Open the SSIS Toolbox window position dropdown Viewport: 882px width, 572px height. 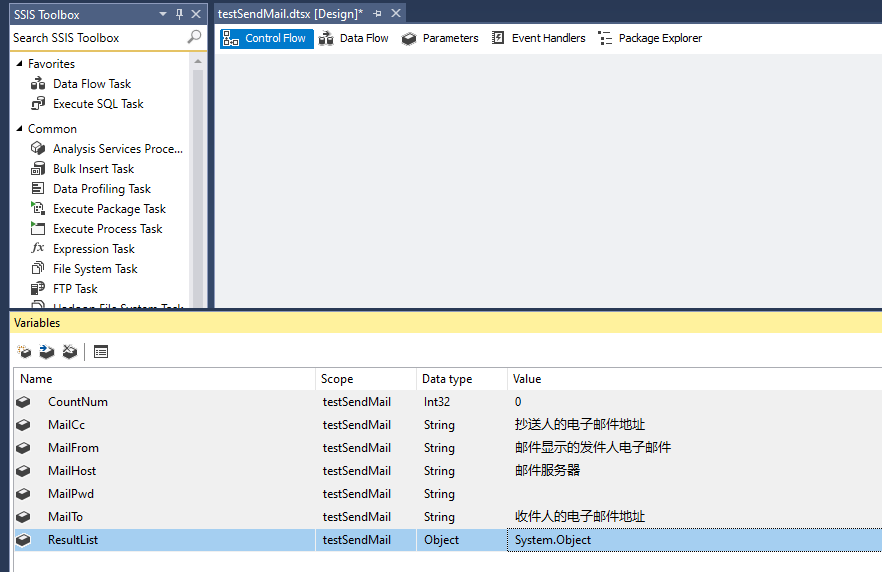(x=163, y=14)
